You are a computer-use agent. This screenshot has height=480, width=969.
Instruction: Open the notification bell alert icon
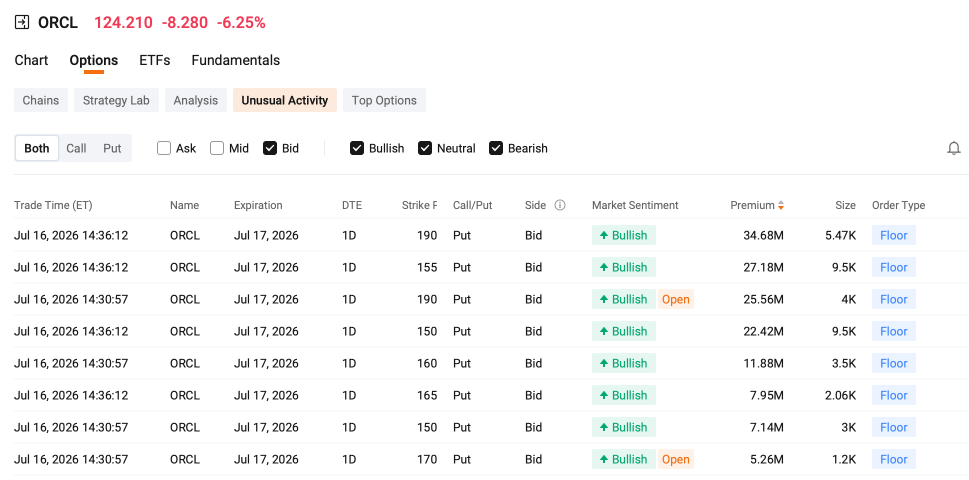(x=954, y=148)
